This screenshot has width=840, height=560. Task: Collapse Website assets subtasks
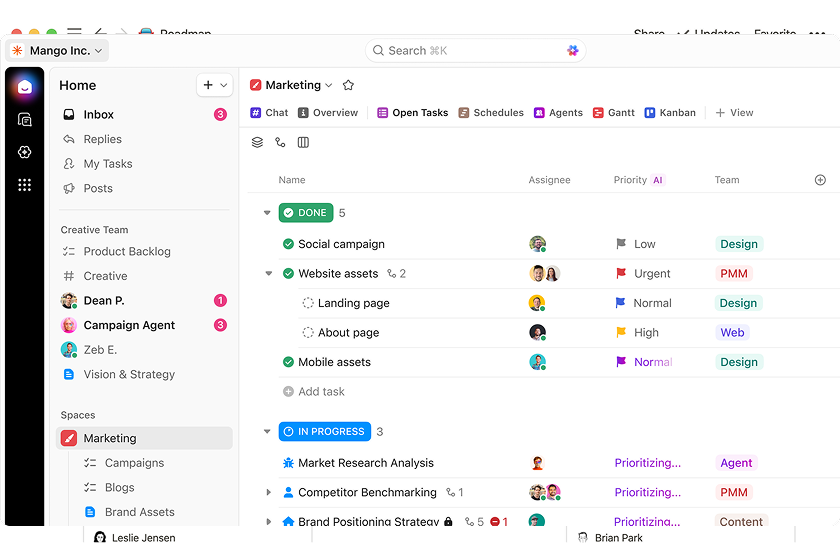point(269,273)
